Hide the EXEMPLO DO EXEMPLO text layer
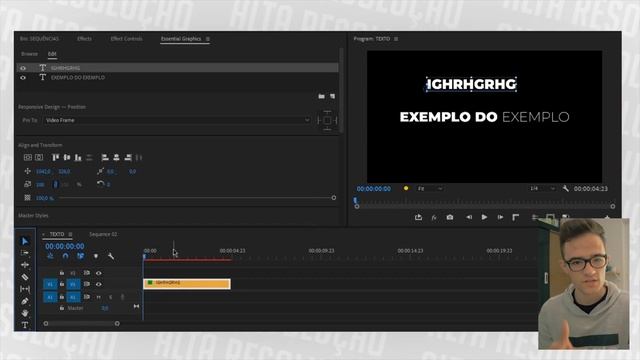Screen dimensions: 640x360 click(23, 78)
